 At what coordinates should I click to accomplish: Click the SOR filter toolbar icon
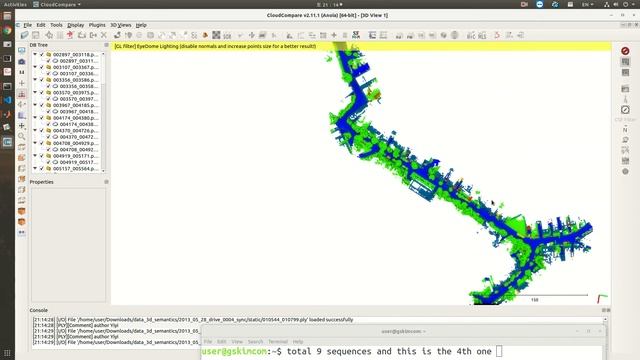(x=227, y=36)
